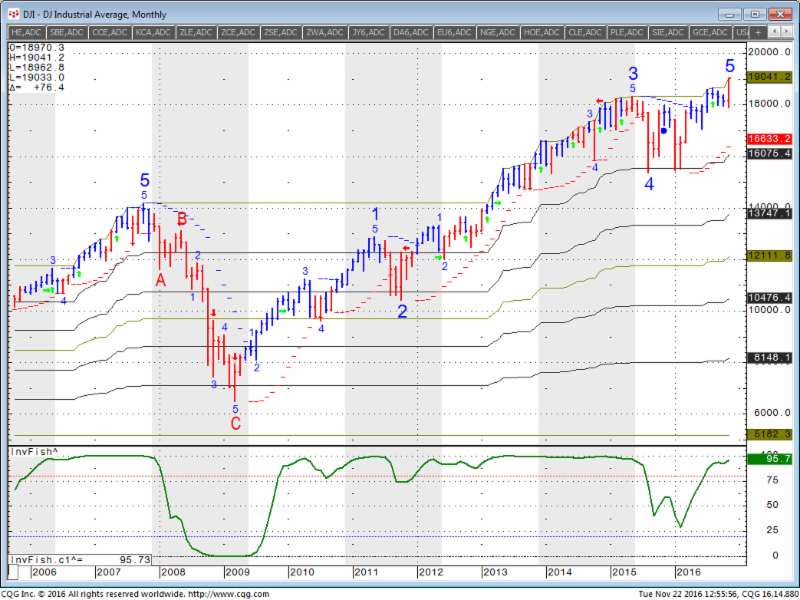
Task: Click the 75 level on indicator scale
Action: tap(772, 480)
